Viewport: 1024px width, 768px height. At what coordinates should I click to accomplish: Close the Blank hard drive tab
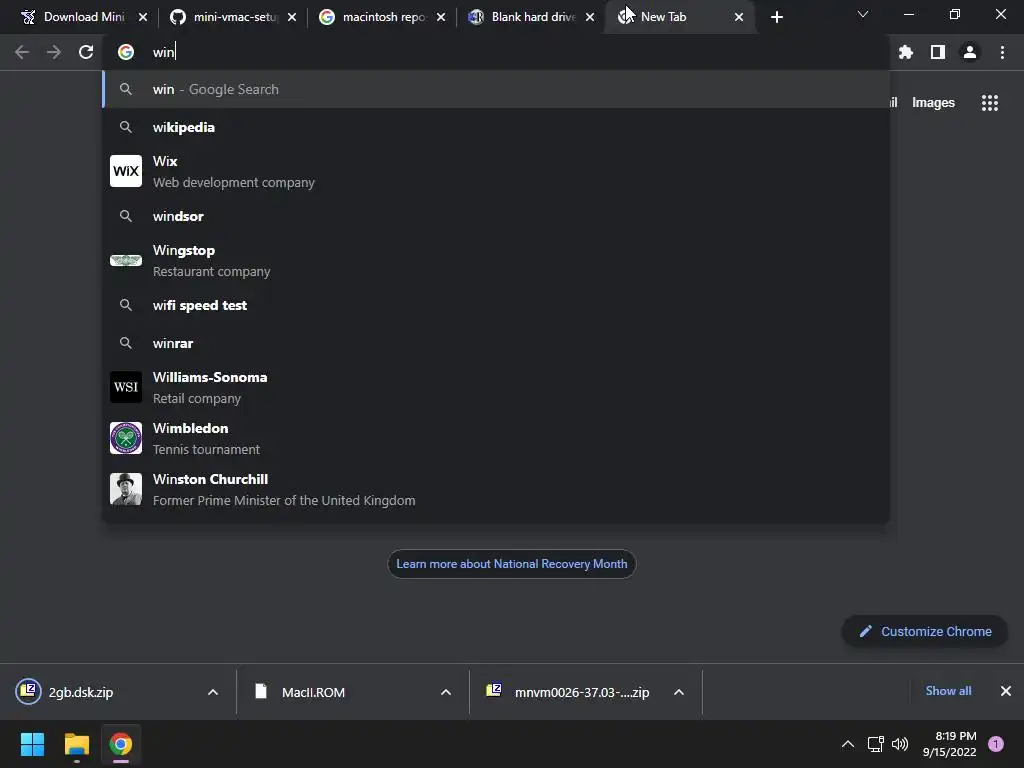pyautogui.click(x=590, y=17)
